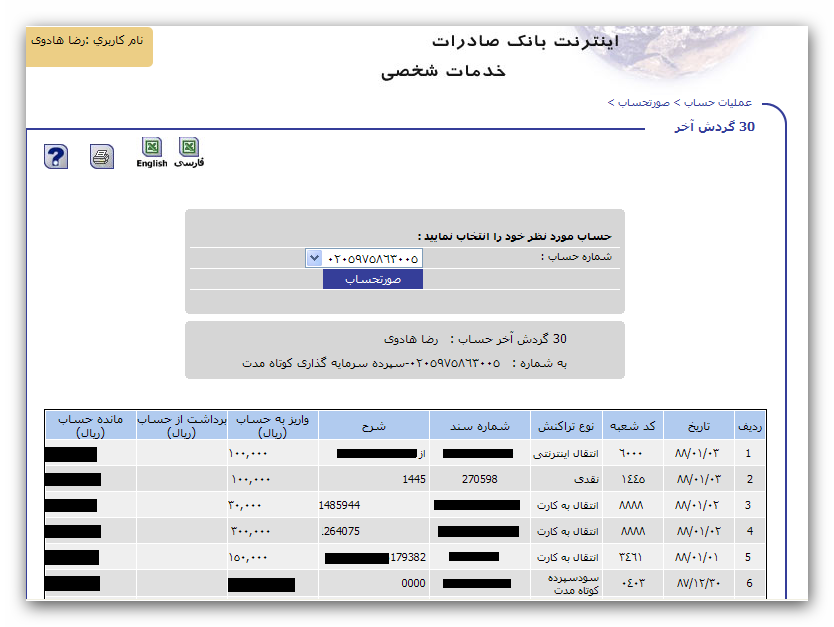Click description 1445 in row 2

point(414,479)
